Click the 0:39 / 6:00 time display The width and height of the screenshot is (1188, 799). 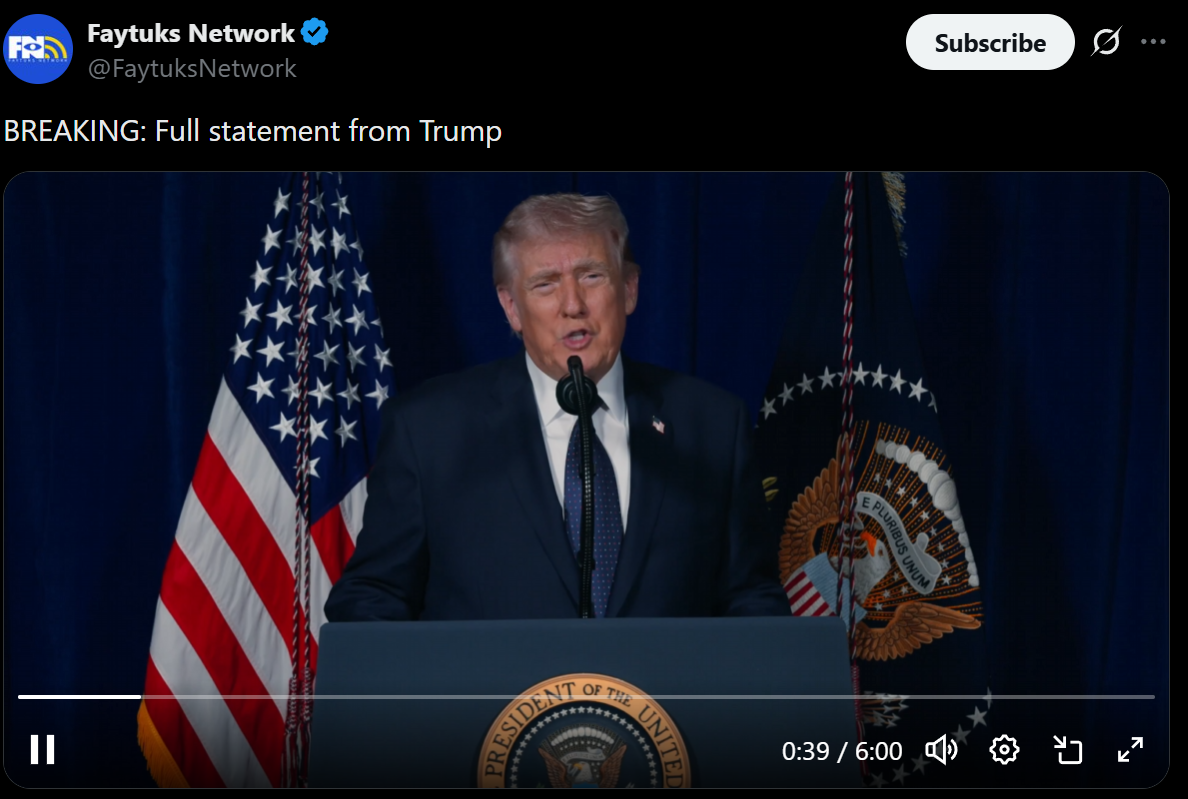842,751
